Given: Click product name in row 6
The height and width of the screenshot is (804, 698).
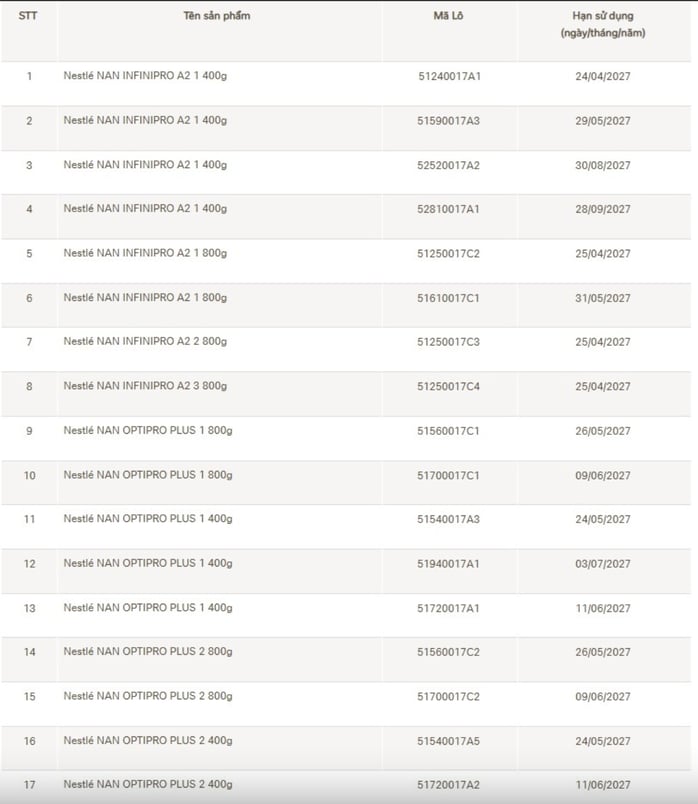Looking at the screenshot, I should pos(145,298).
